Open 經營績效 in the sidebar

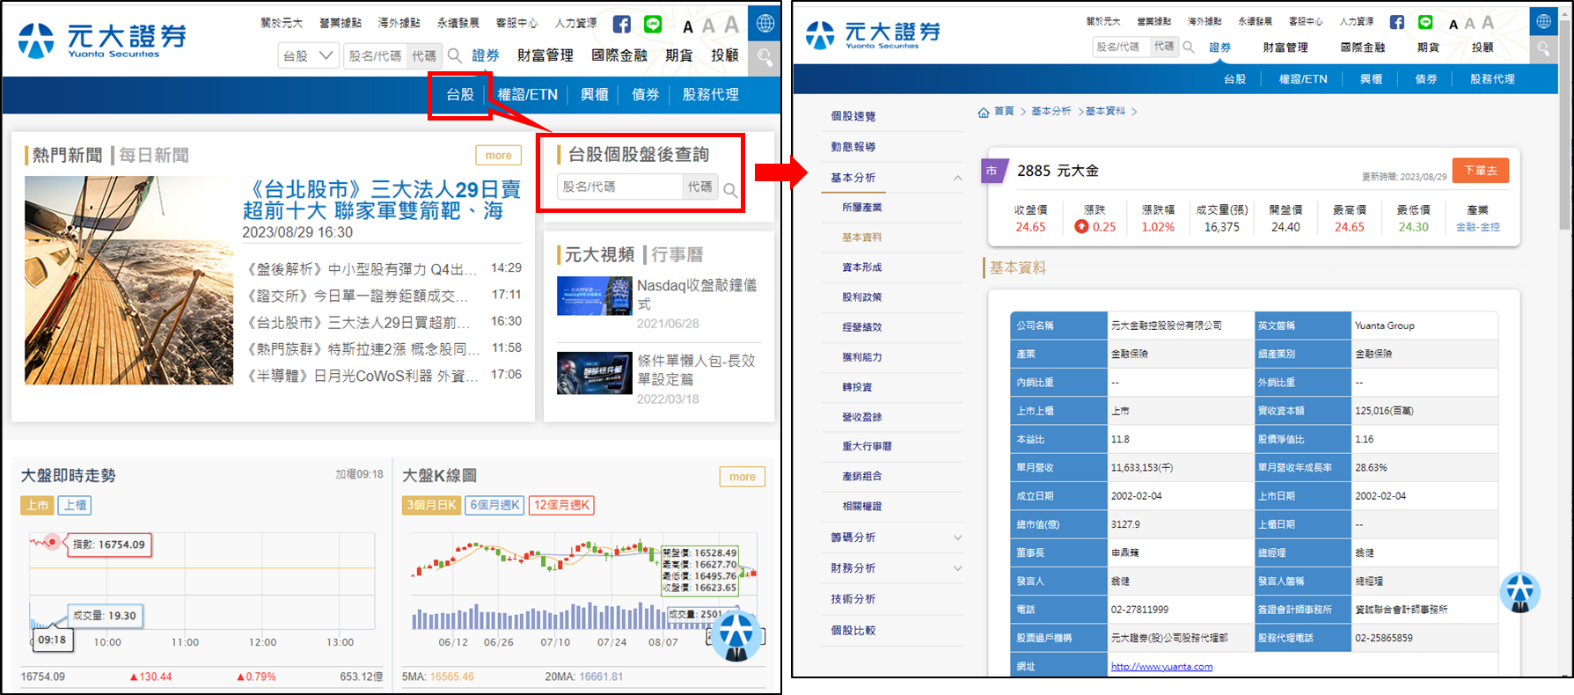click(x=862, y=327)
